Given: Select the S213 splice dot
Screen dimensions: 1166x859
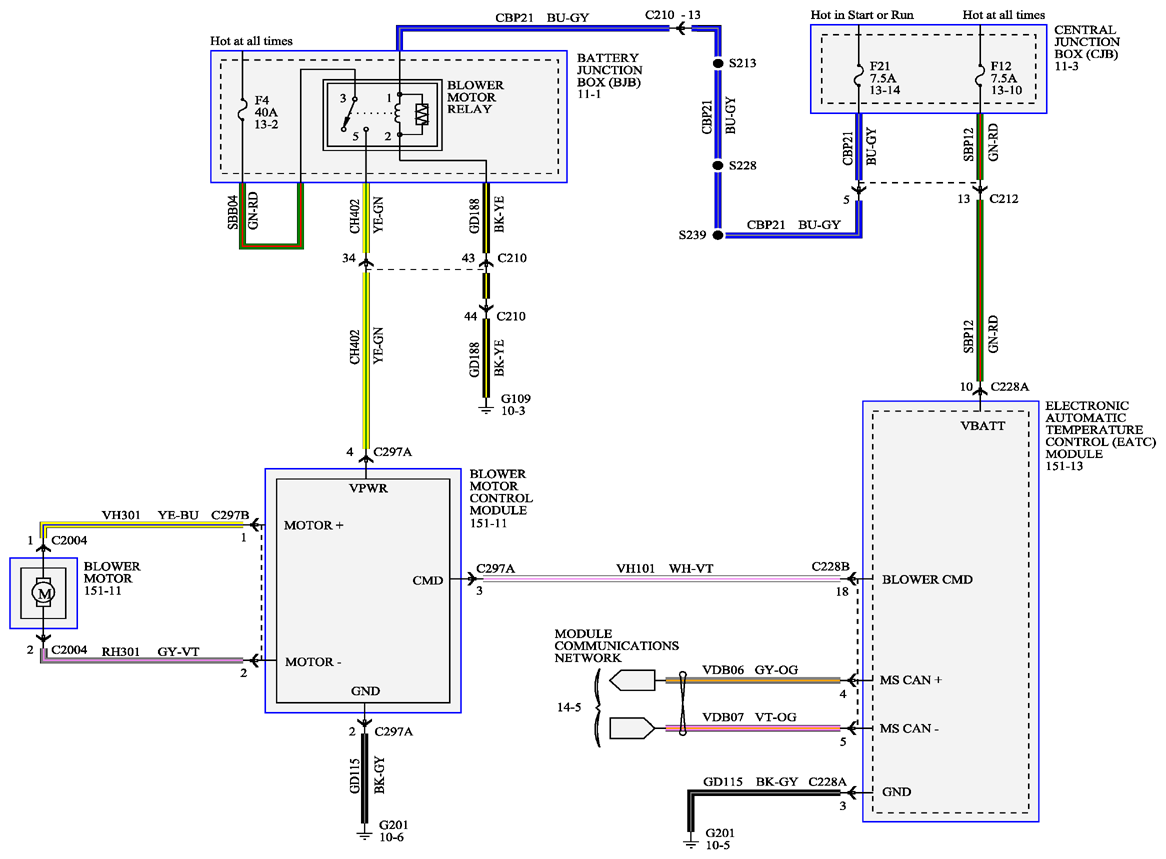Looking at the screenshot, I should pos(717,63).
